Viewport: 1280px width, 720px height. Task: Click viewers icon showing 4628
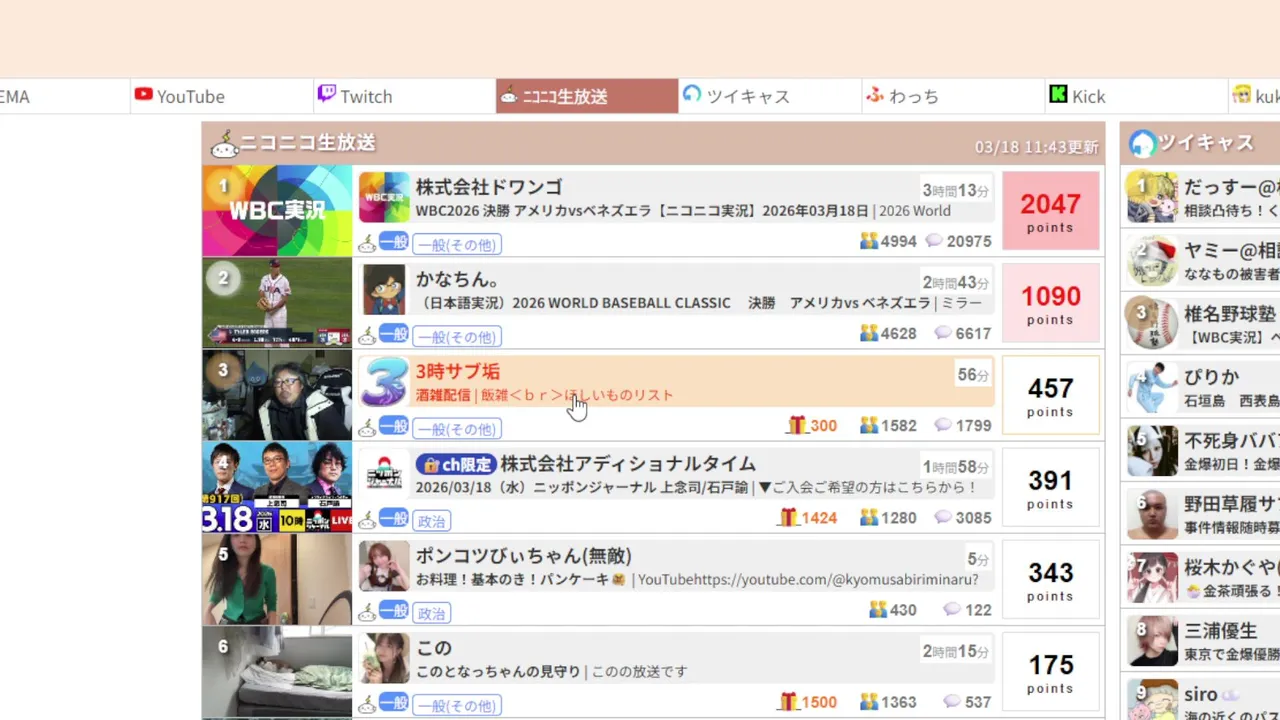coord(869,333)
